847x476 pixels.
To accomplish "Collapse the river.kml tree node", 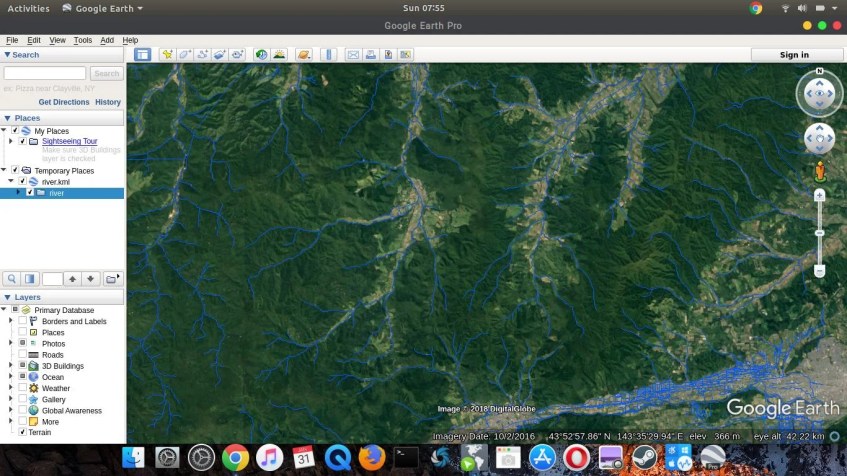I will point(11,181).
